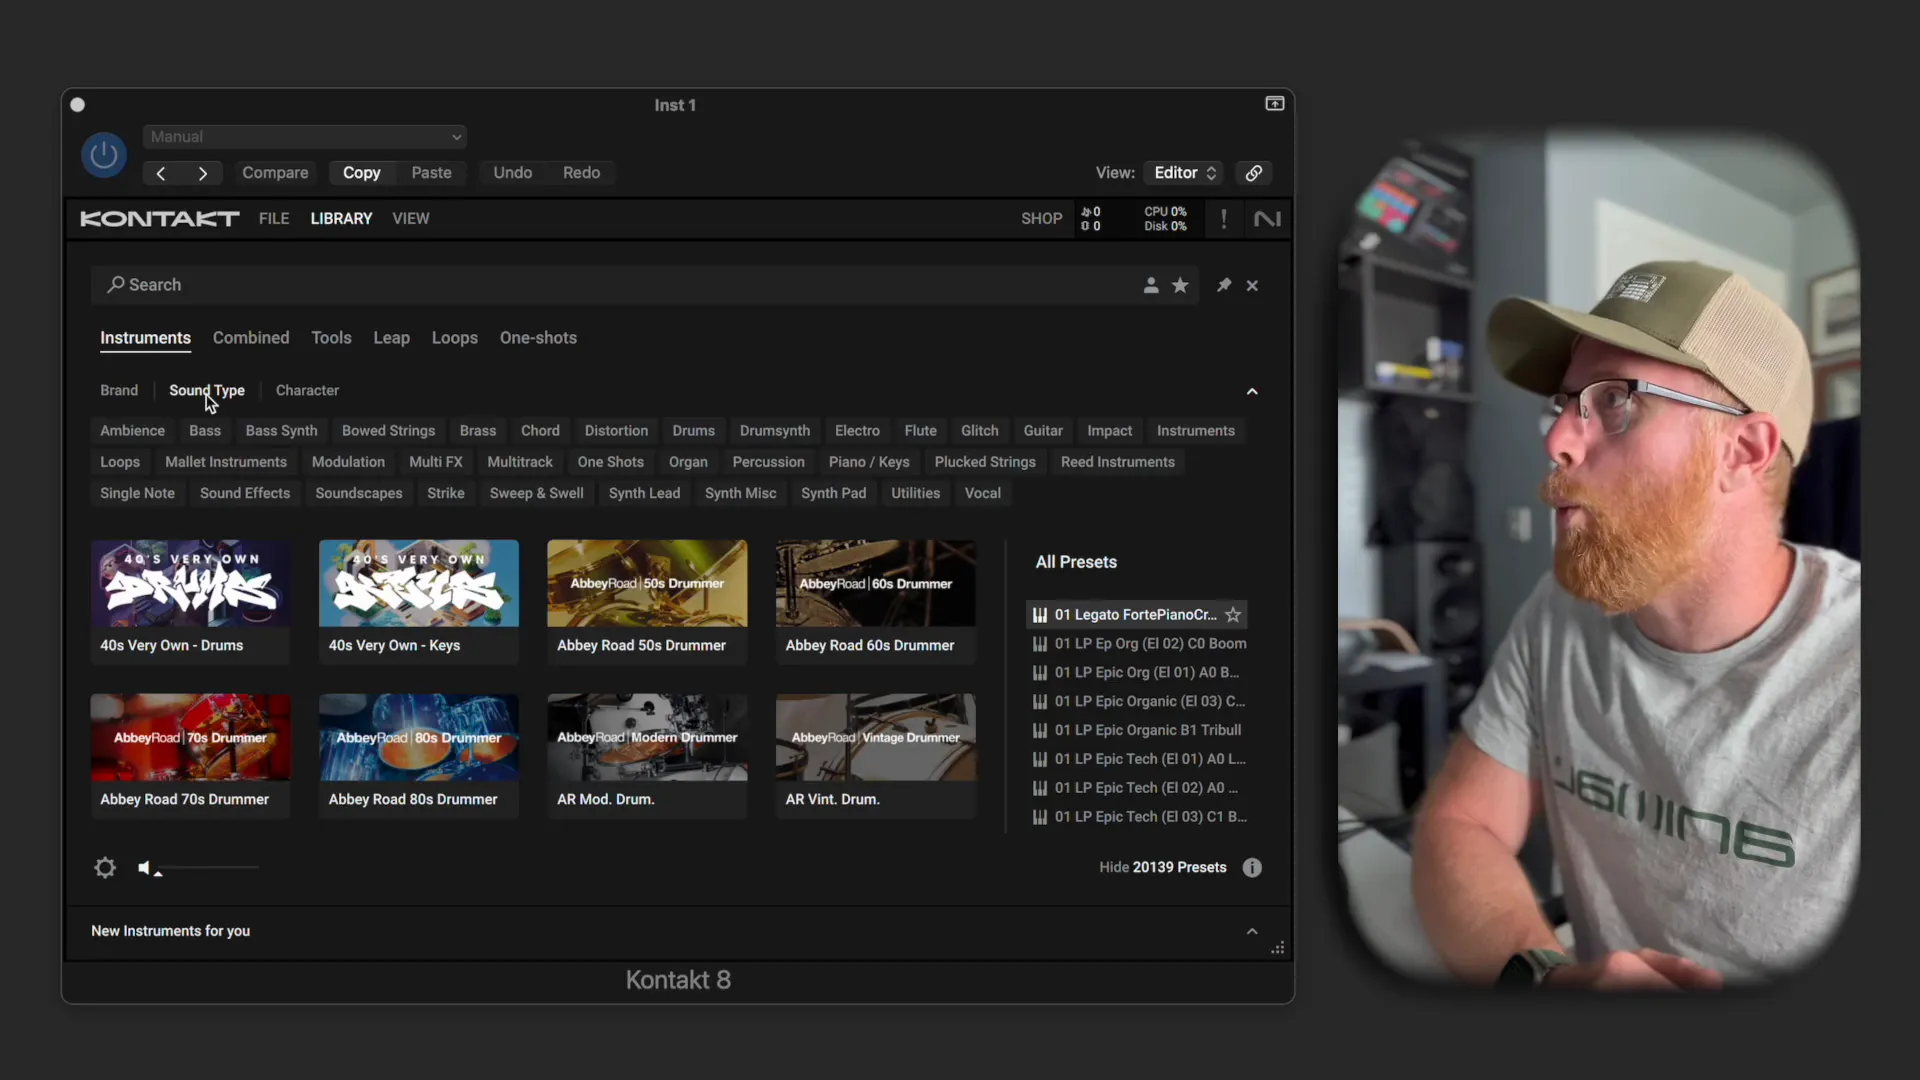The height and width of the screenshot is (1080, 1920).
Task: Select the Brand filter category
Action: click(x=119, y=390)
